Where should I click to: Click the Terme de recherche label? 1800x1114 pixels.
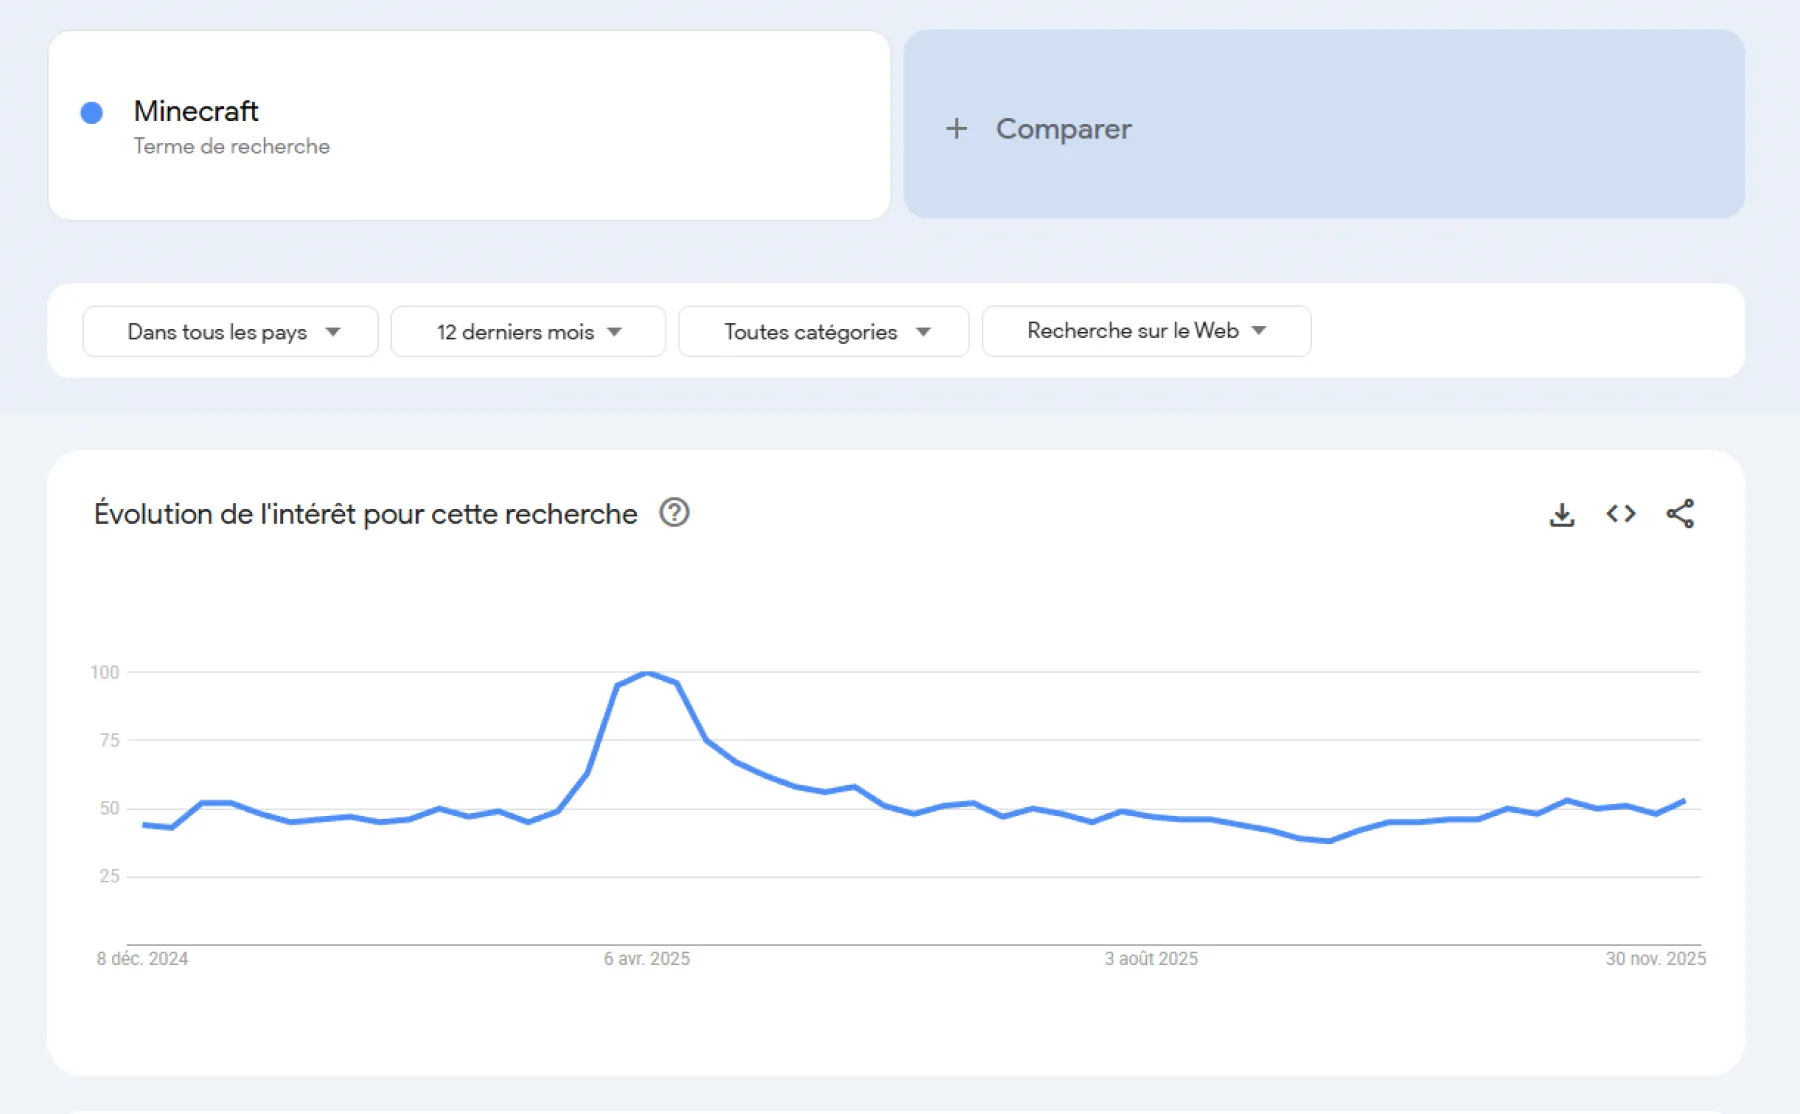click(230, 146)
